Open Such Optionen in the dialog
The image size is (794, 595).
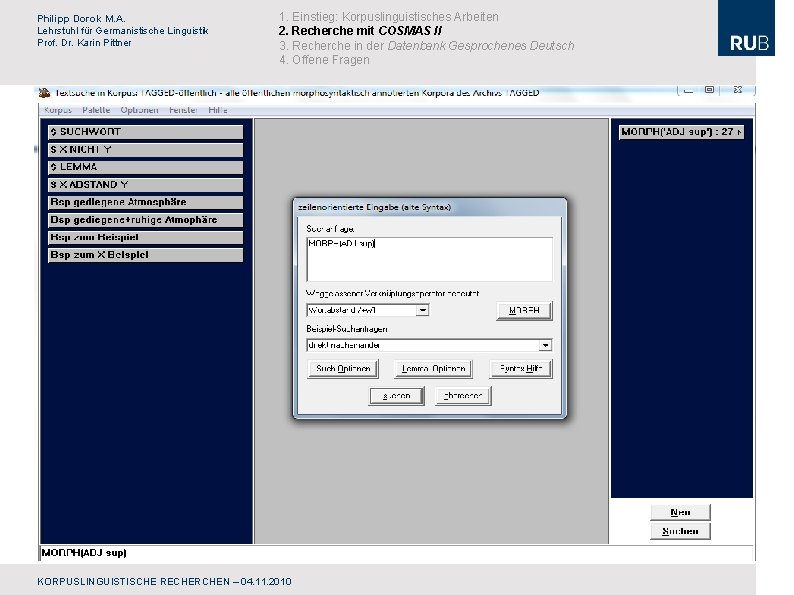coord(343,369)
